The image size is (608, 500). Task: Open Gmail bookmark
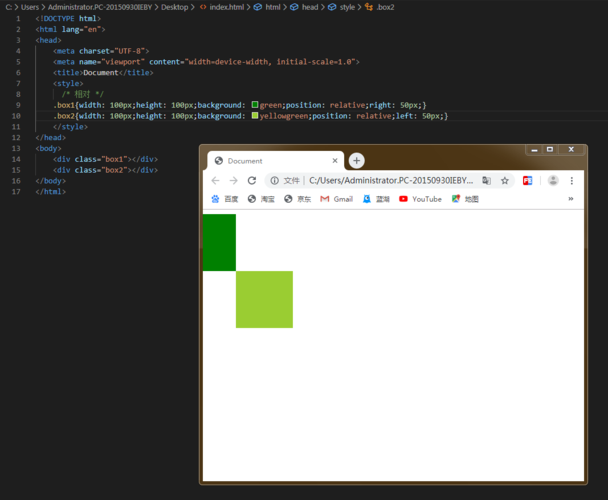point(337,199)
